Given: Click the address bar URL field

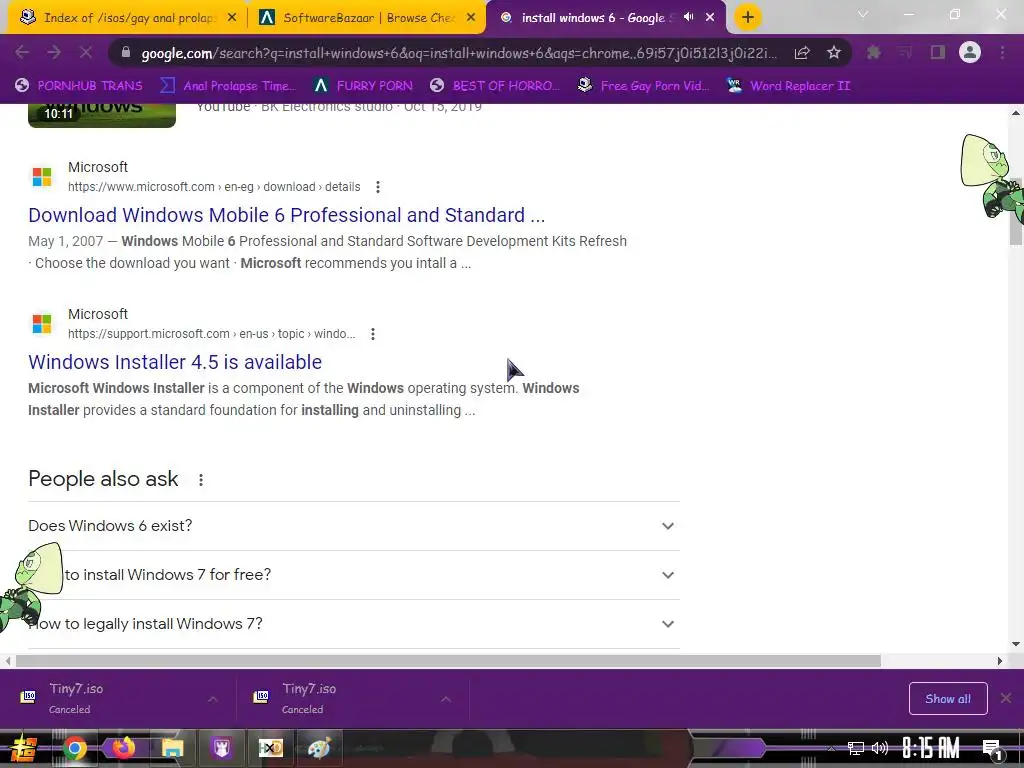Looking at the screenshot, I should 457,53.
